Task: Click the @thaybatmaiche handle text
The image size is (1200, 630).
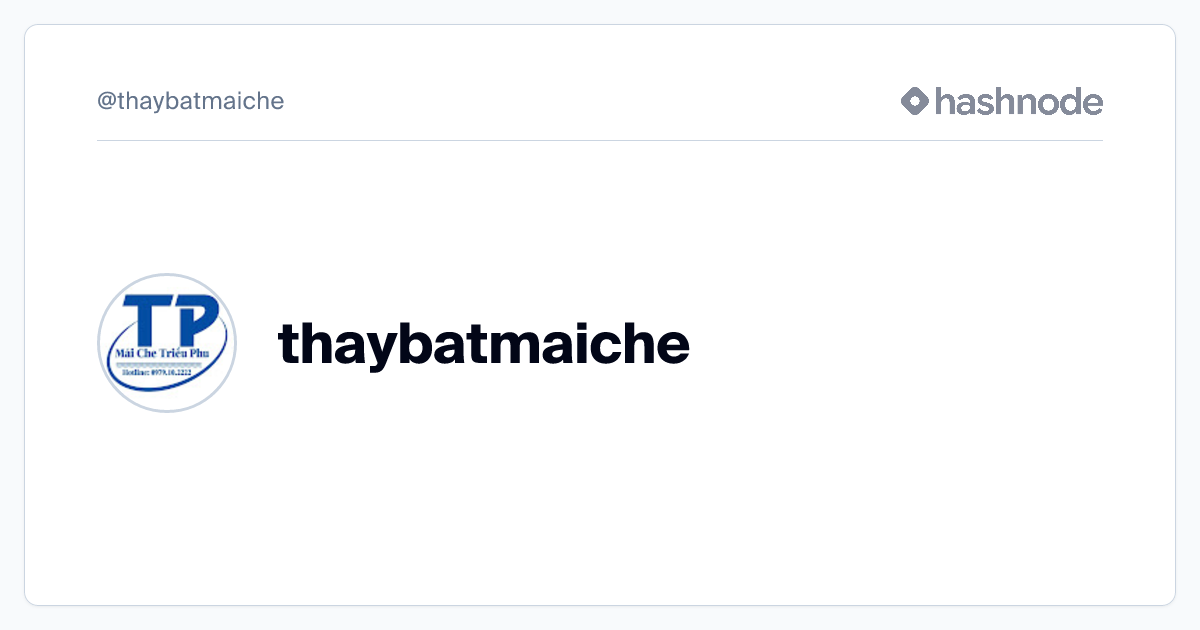Action: (191, 101)
